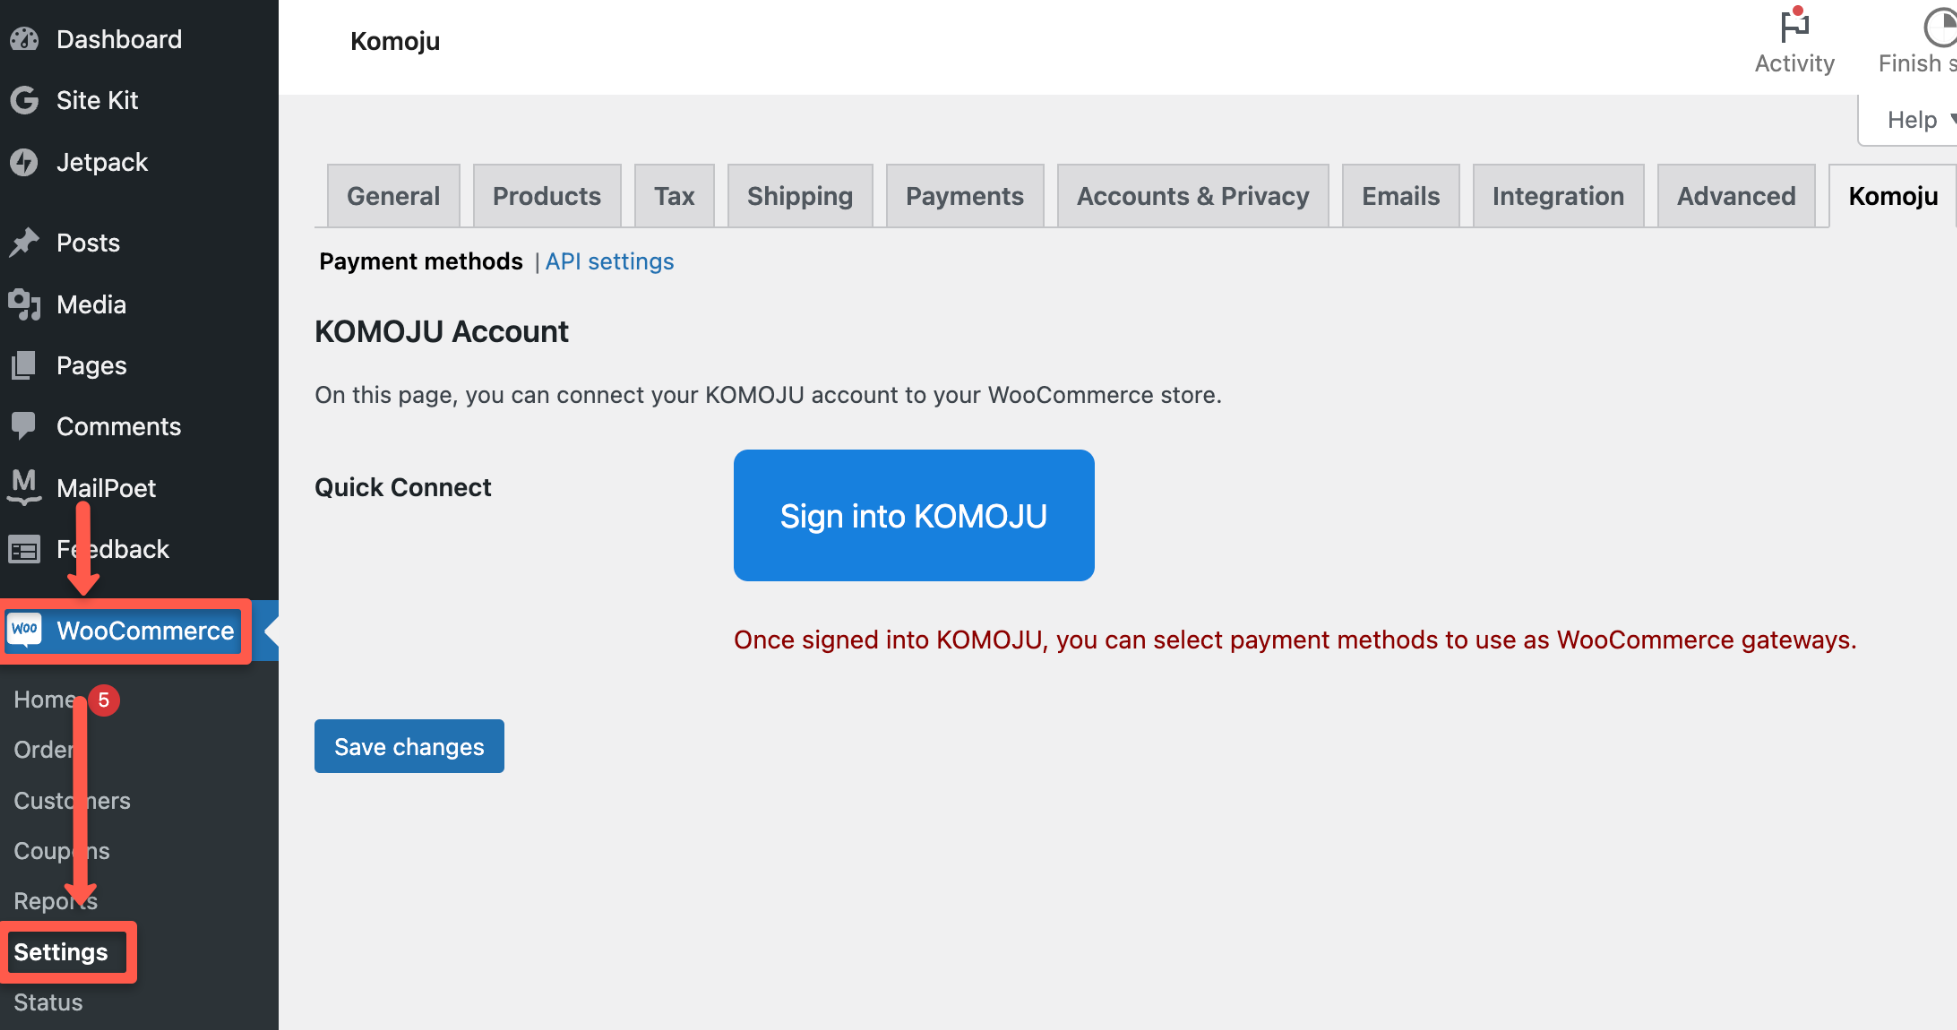Click the MailPoet M icon
Image resolution: width=1957 pixels, height=1030 pixels.
coord(24,487)
